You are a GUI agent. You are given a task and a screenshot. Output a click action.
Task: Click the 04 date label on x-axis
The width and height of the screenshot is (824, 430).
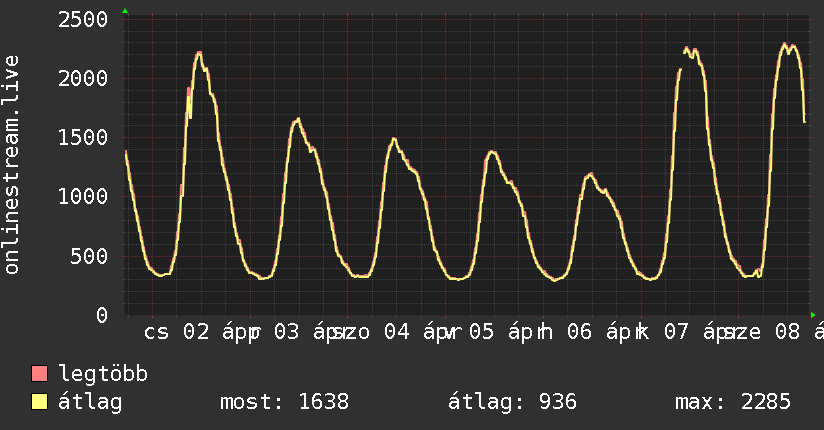396,332
